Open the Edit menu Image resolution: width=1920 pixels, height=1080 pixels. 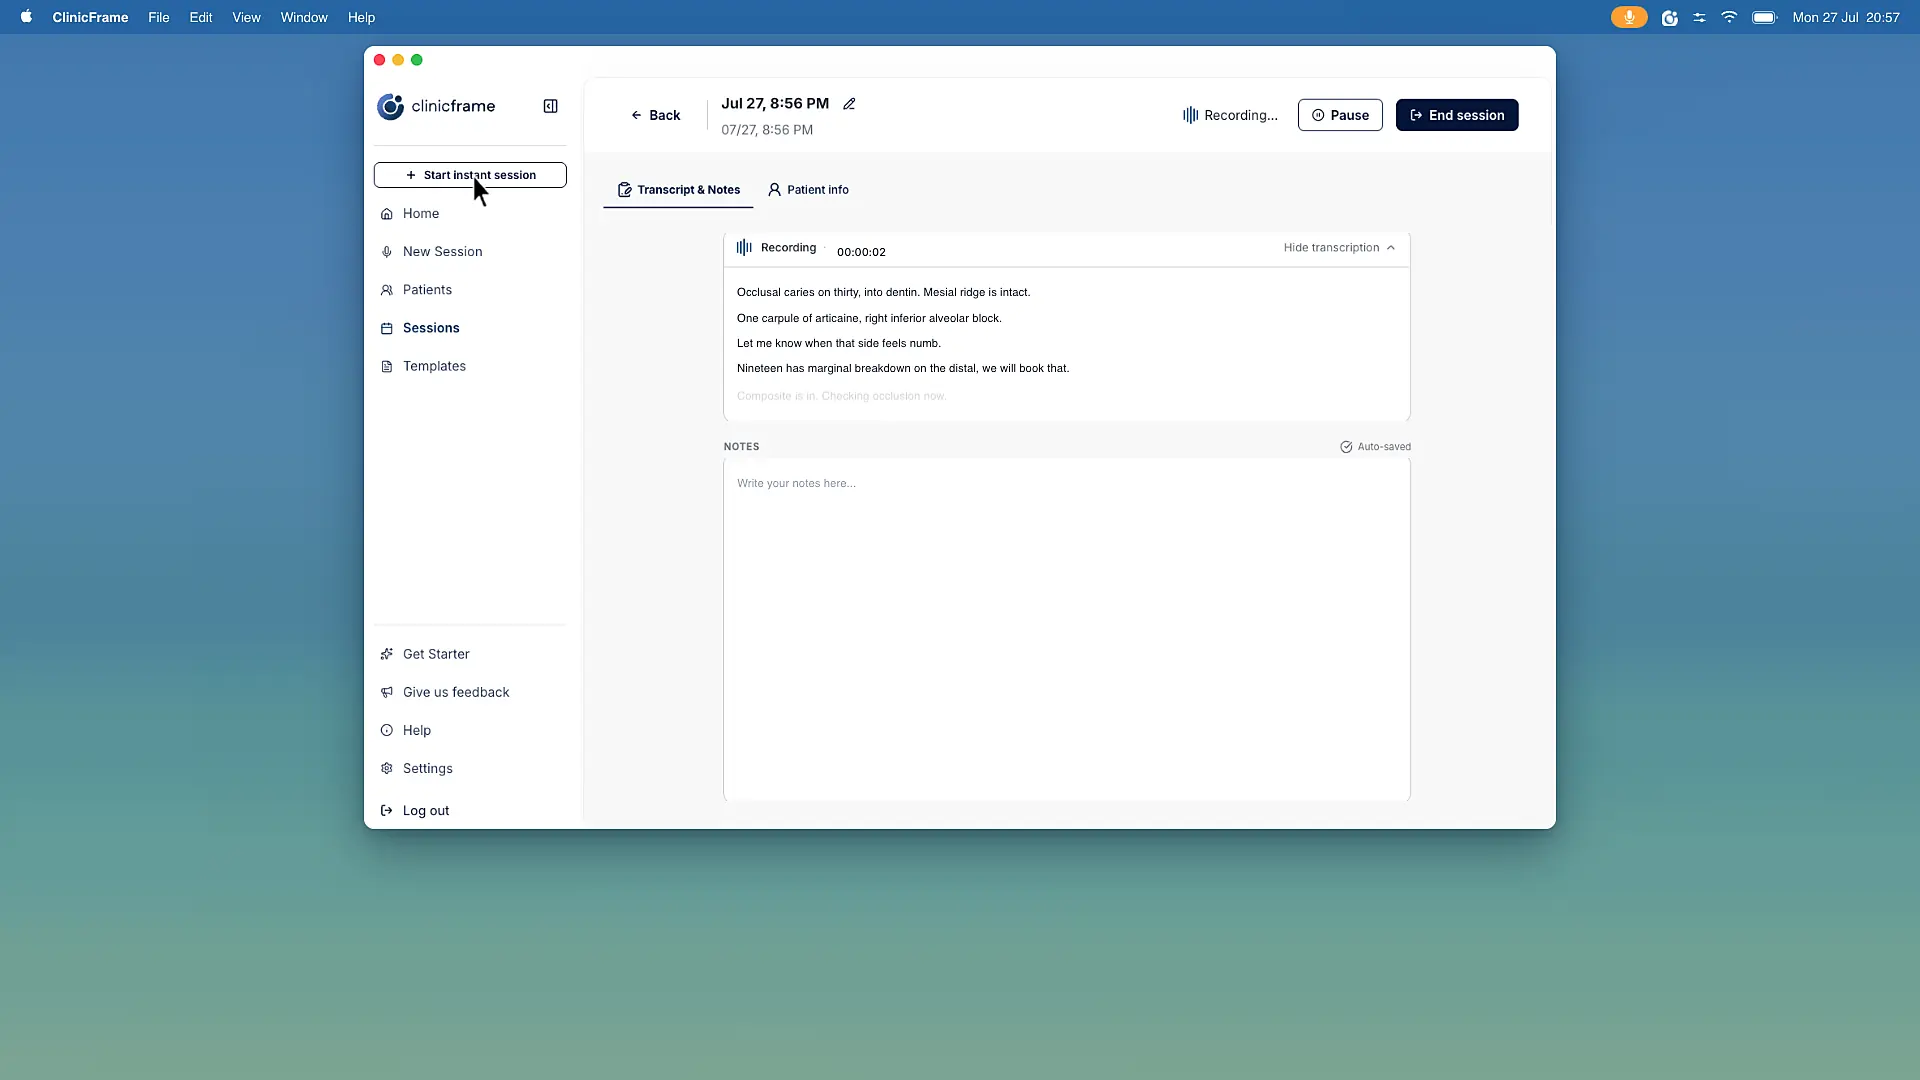click(201, 17)
